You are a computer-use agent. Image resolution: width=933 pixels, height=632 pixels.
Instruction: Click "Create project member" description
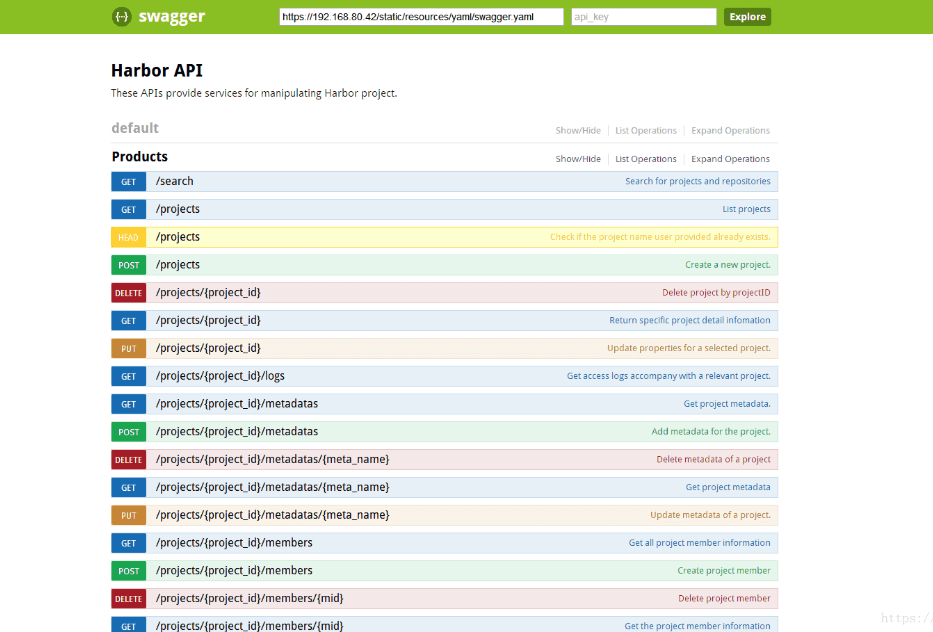click(724, 571)
